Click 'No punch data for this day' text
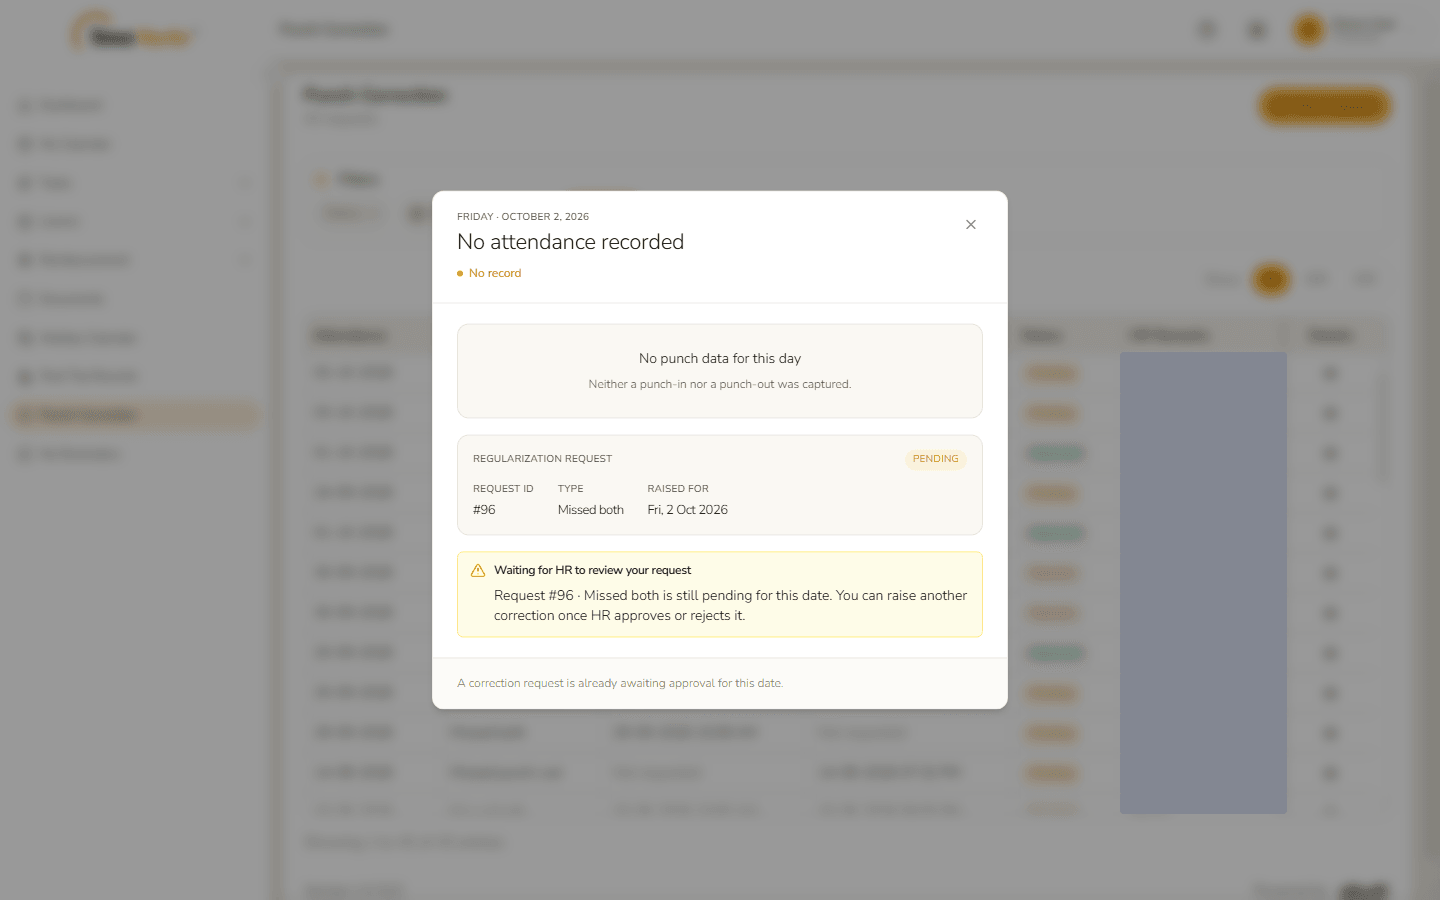This screenshot has height=900, width=1440. click(720, 358)
